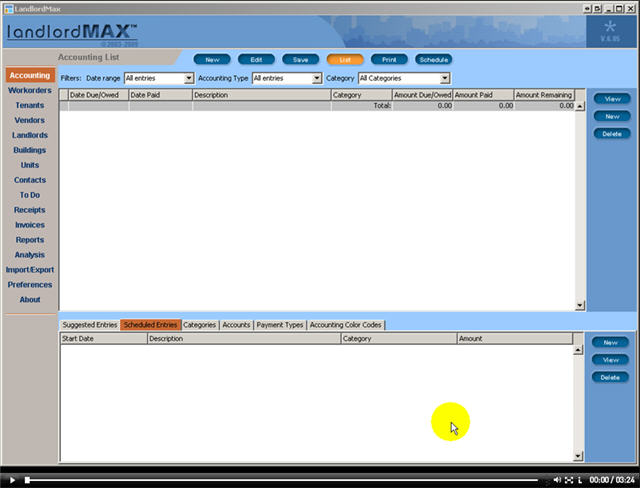Click the New button in top toolbar
The image size is (640, 488).
(212, 60)
